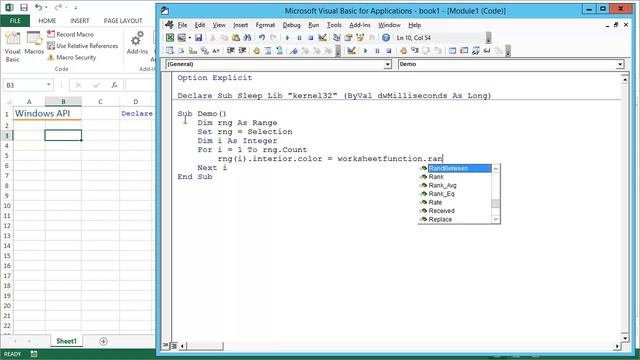640x360 pixels.
Task: Select Sheet1 tab in Excel
Action: pos(66,341)
